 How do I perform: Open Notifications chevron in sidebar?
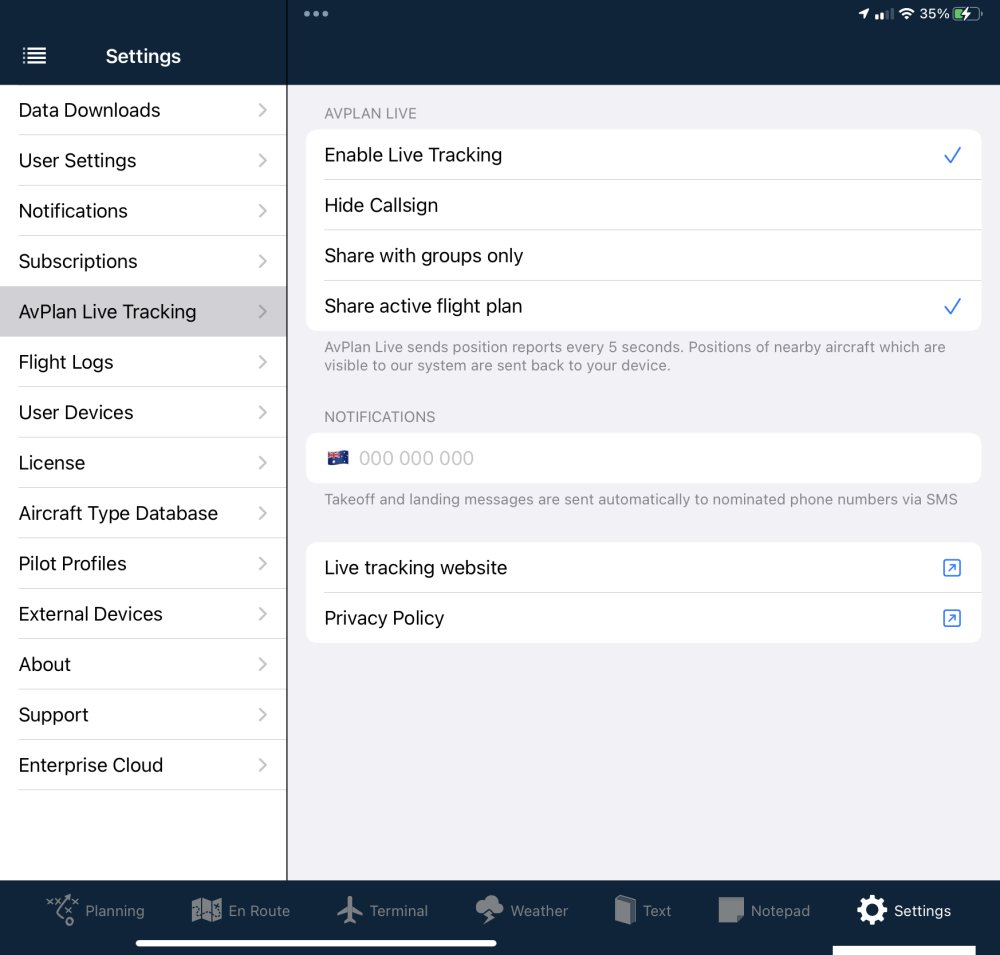(263, 211)
